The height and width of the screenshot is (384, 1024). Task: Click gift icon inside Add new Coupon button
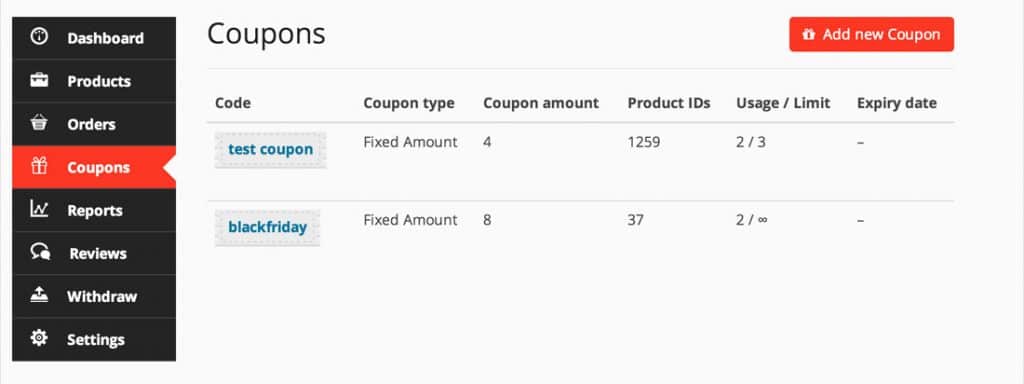[x=808, y=35]
